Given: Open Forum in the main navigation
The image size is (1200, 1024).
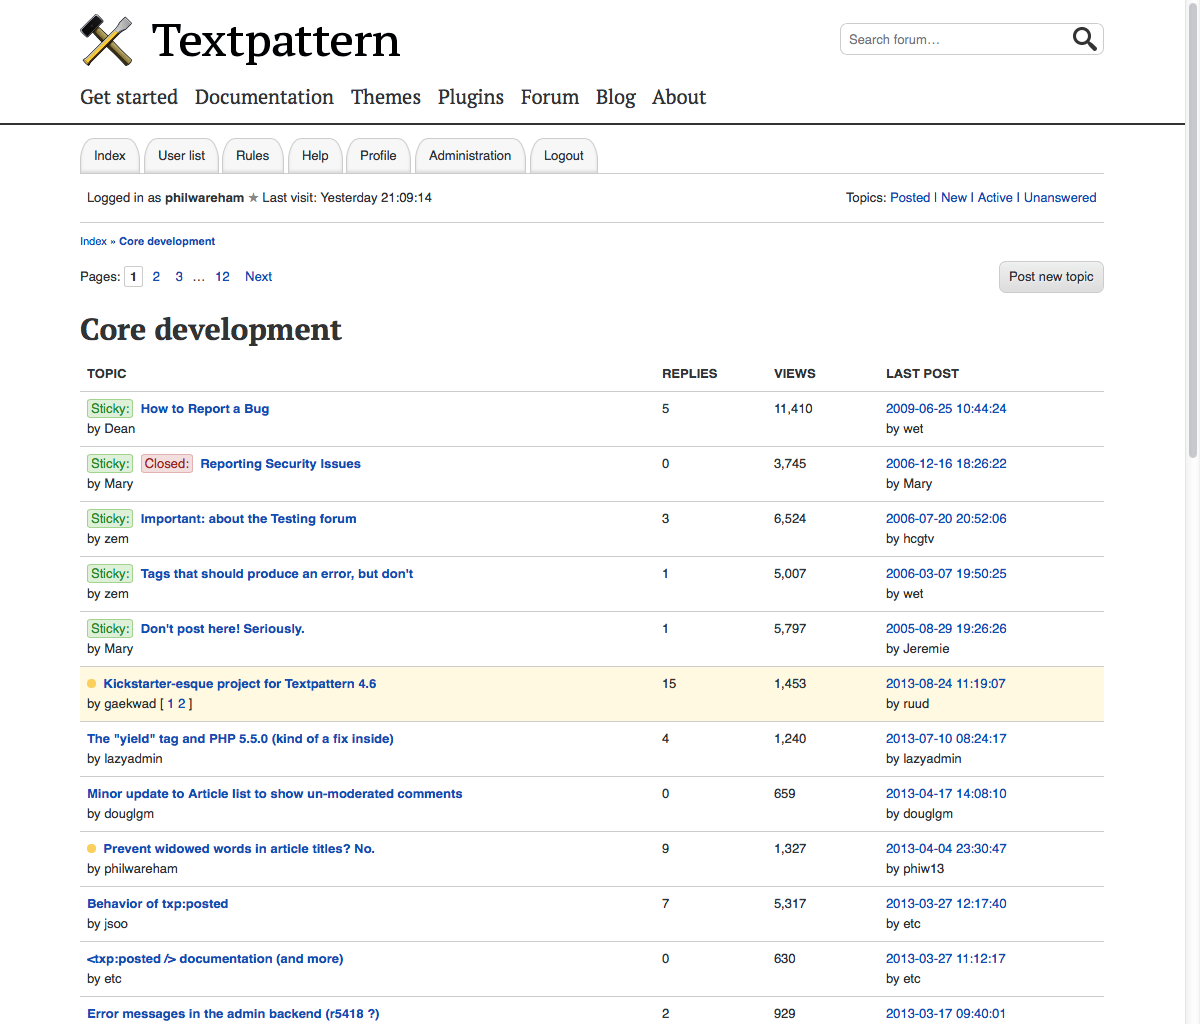Looking at the screenshot, I should click(550, 97).
